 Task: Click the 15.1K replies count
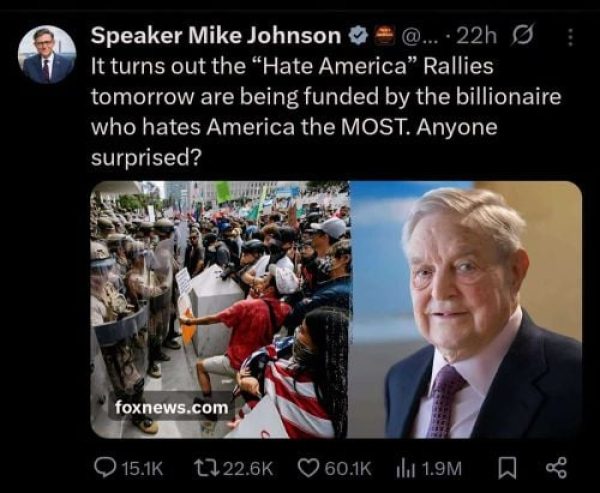point(142,469)
